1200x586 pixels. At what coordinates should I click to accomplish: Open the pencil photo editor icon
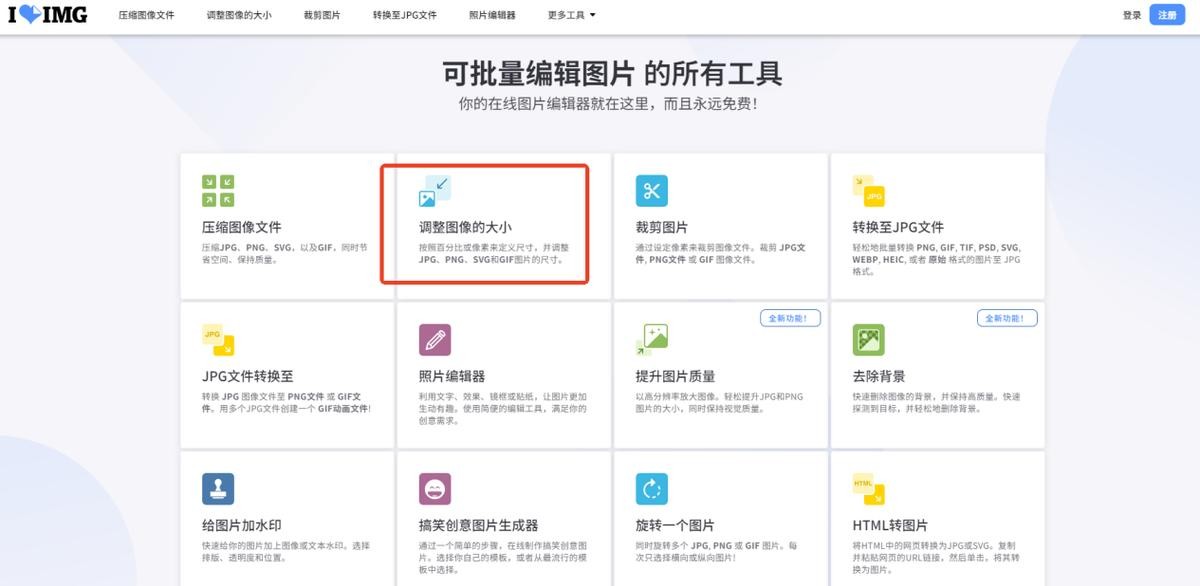point(435,340)
